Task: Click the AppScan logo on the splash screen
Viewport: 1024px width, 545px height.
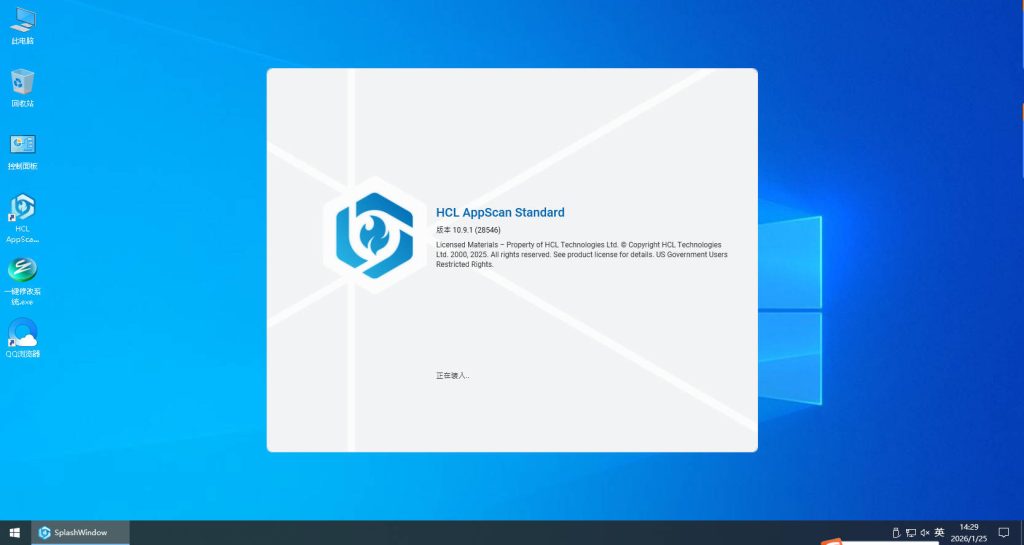Action: (373, 234)
